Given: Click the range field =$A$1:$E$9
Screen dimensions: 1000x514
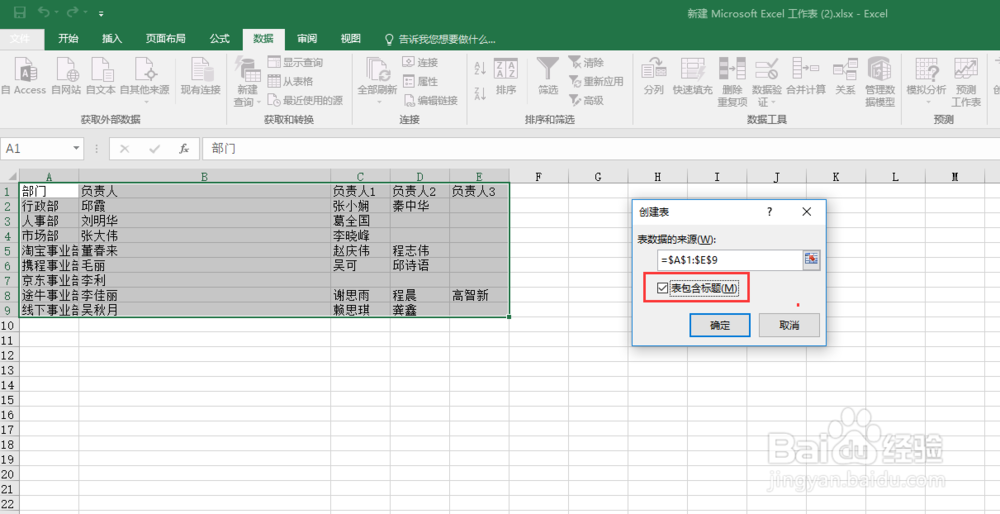Looking at the screenshot, I should [730, 260].
